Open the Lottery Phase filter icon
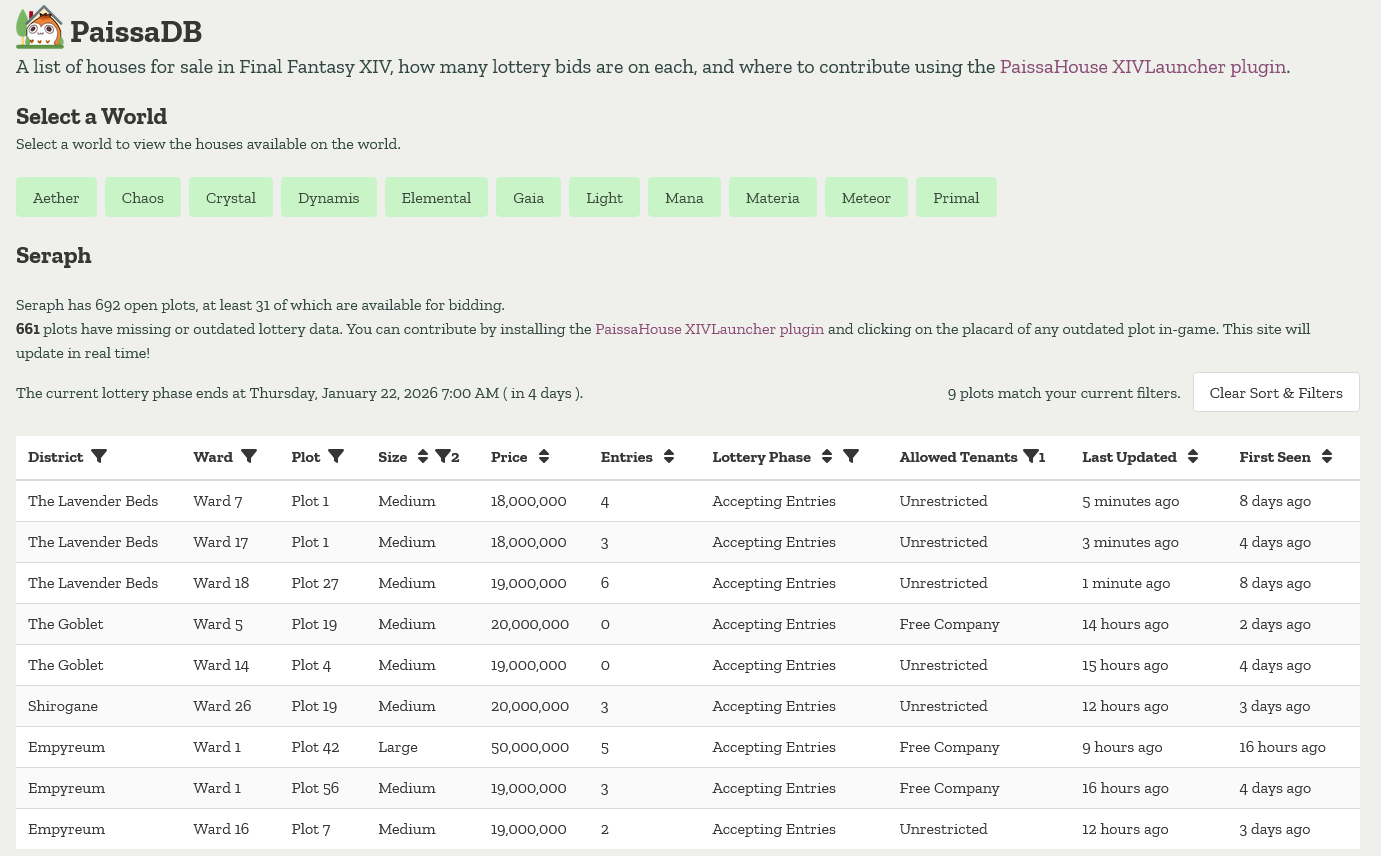The image size is (1381, 856). point(851,457)
